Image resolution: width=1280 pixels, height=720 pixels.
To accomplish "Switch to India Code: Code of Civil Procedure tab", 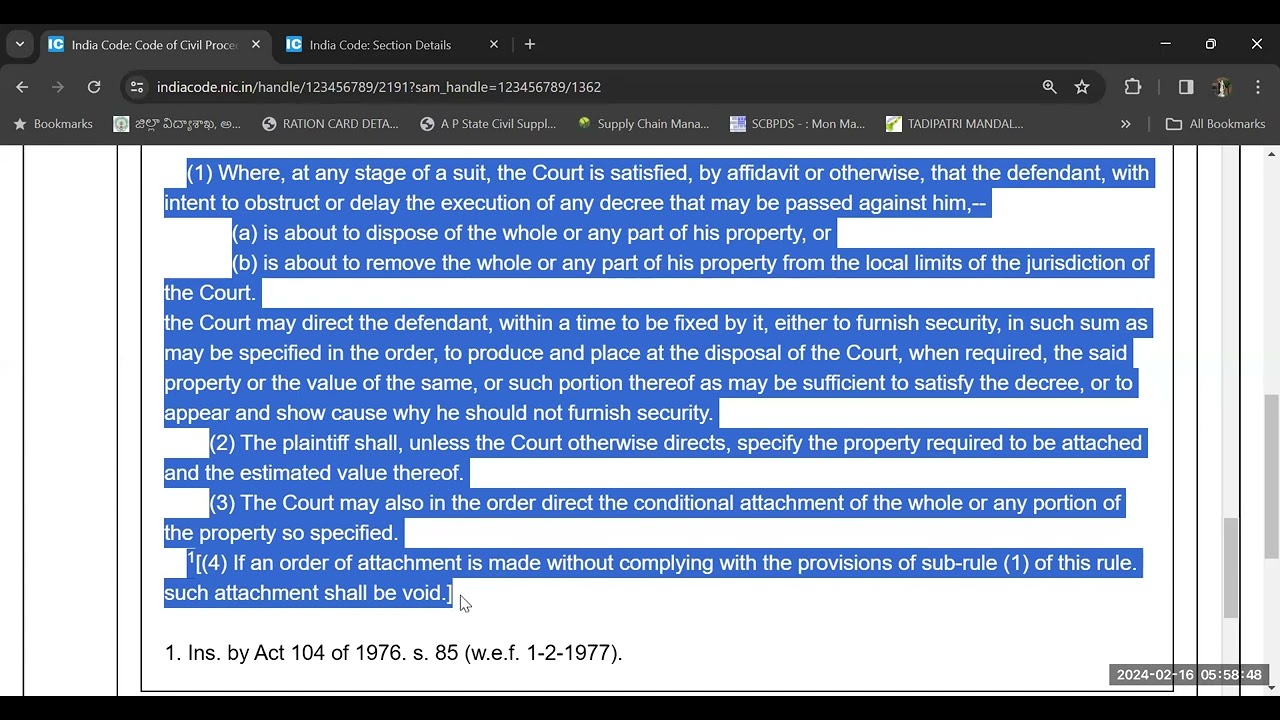I will tap(155, 45).
